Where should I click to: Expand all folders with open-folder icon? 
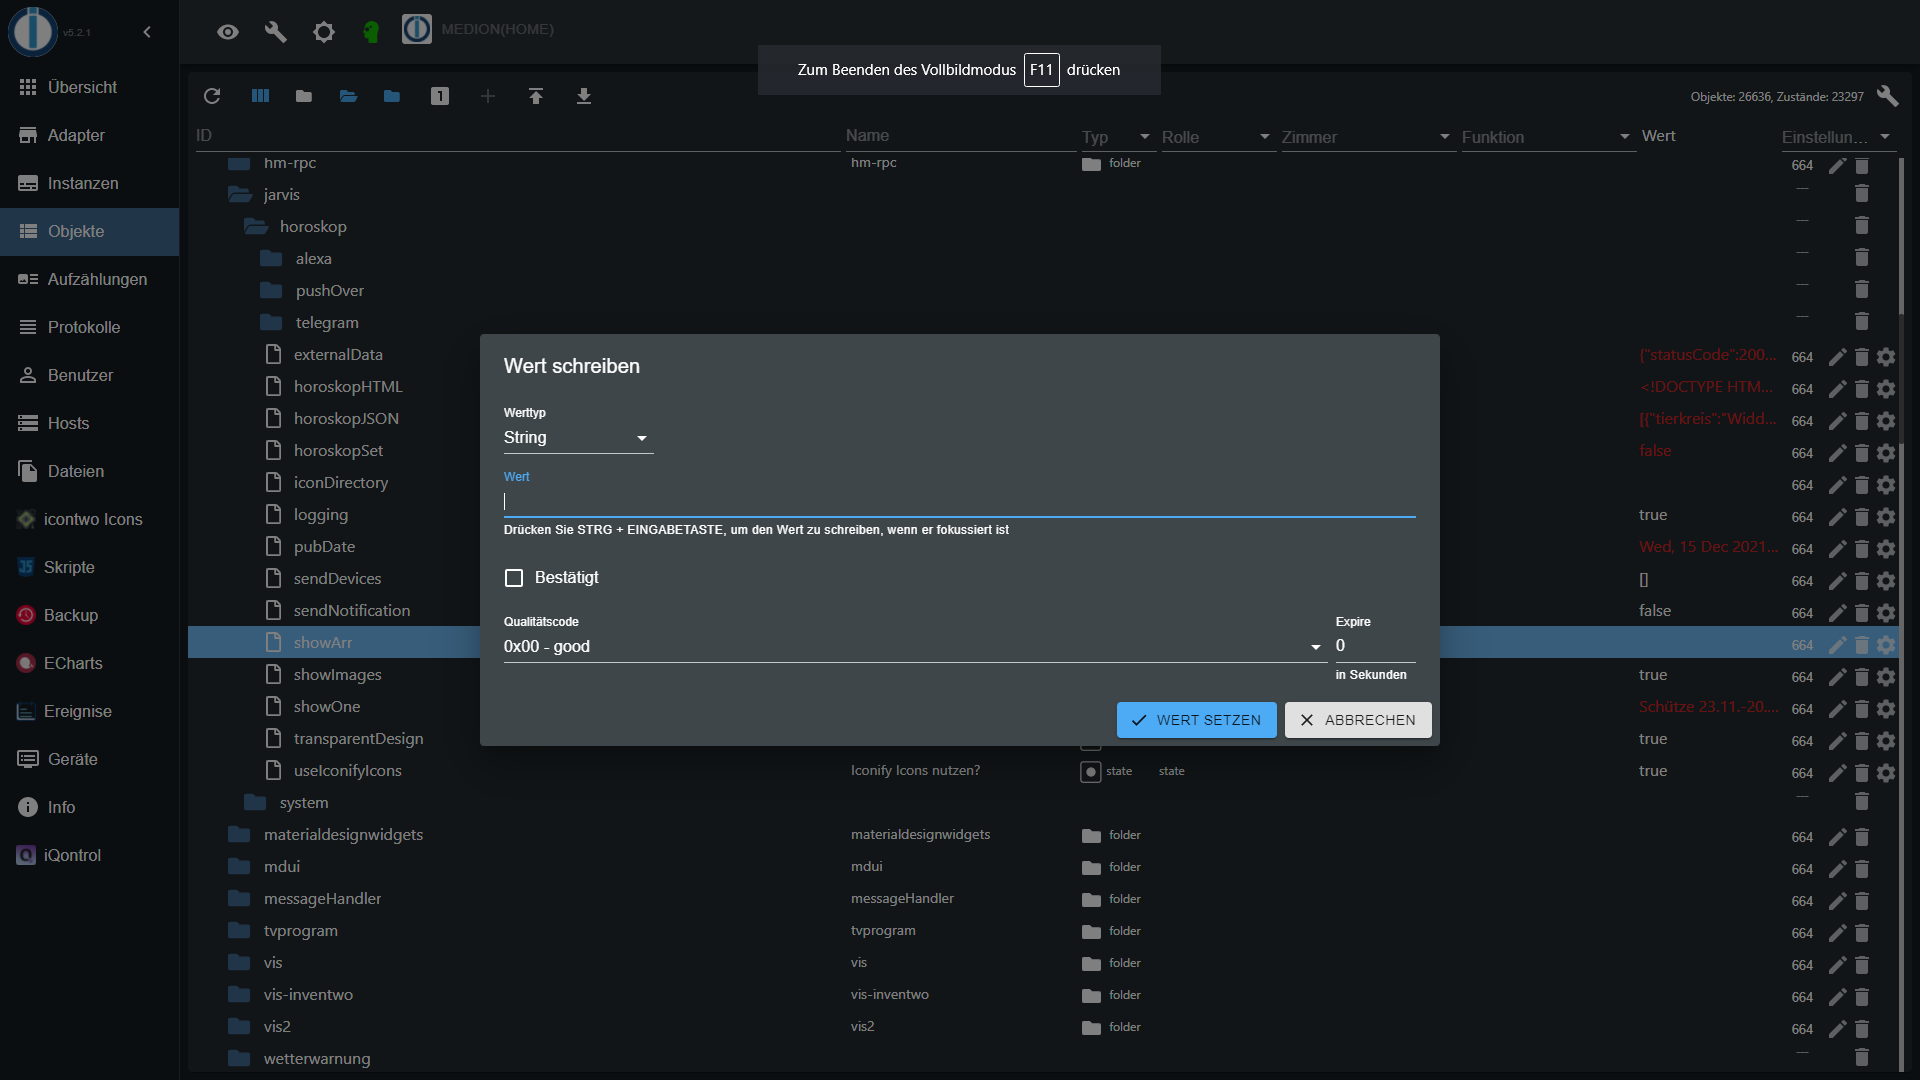(x=348, y=96)
